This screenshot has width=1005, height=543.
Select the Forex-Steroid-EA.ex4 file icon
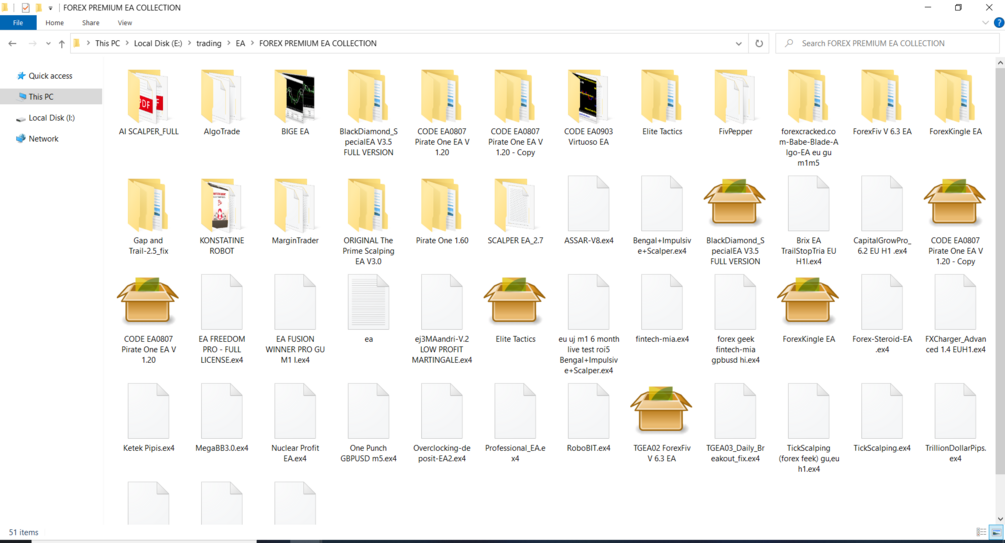pyautogui.click(x=882, y=304)
